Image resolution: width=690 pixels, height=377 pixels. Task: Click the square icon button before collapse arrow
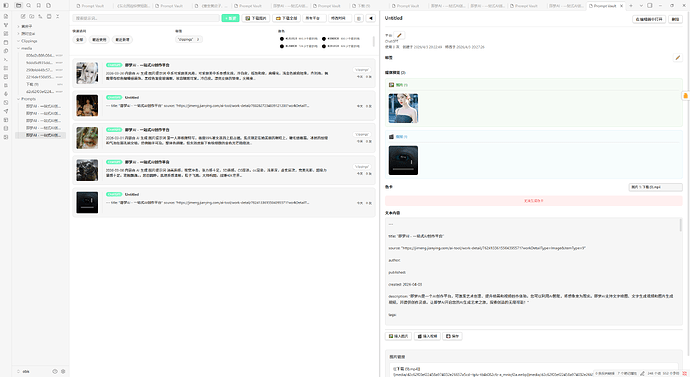(359, 18)
